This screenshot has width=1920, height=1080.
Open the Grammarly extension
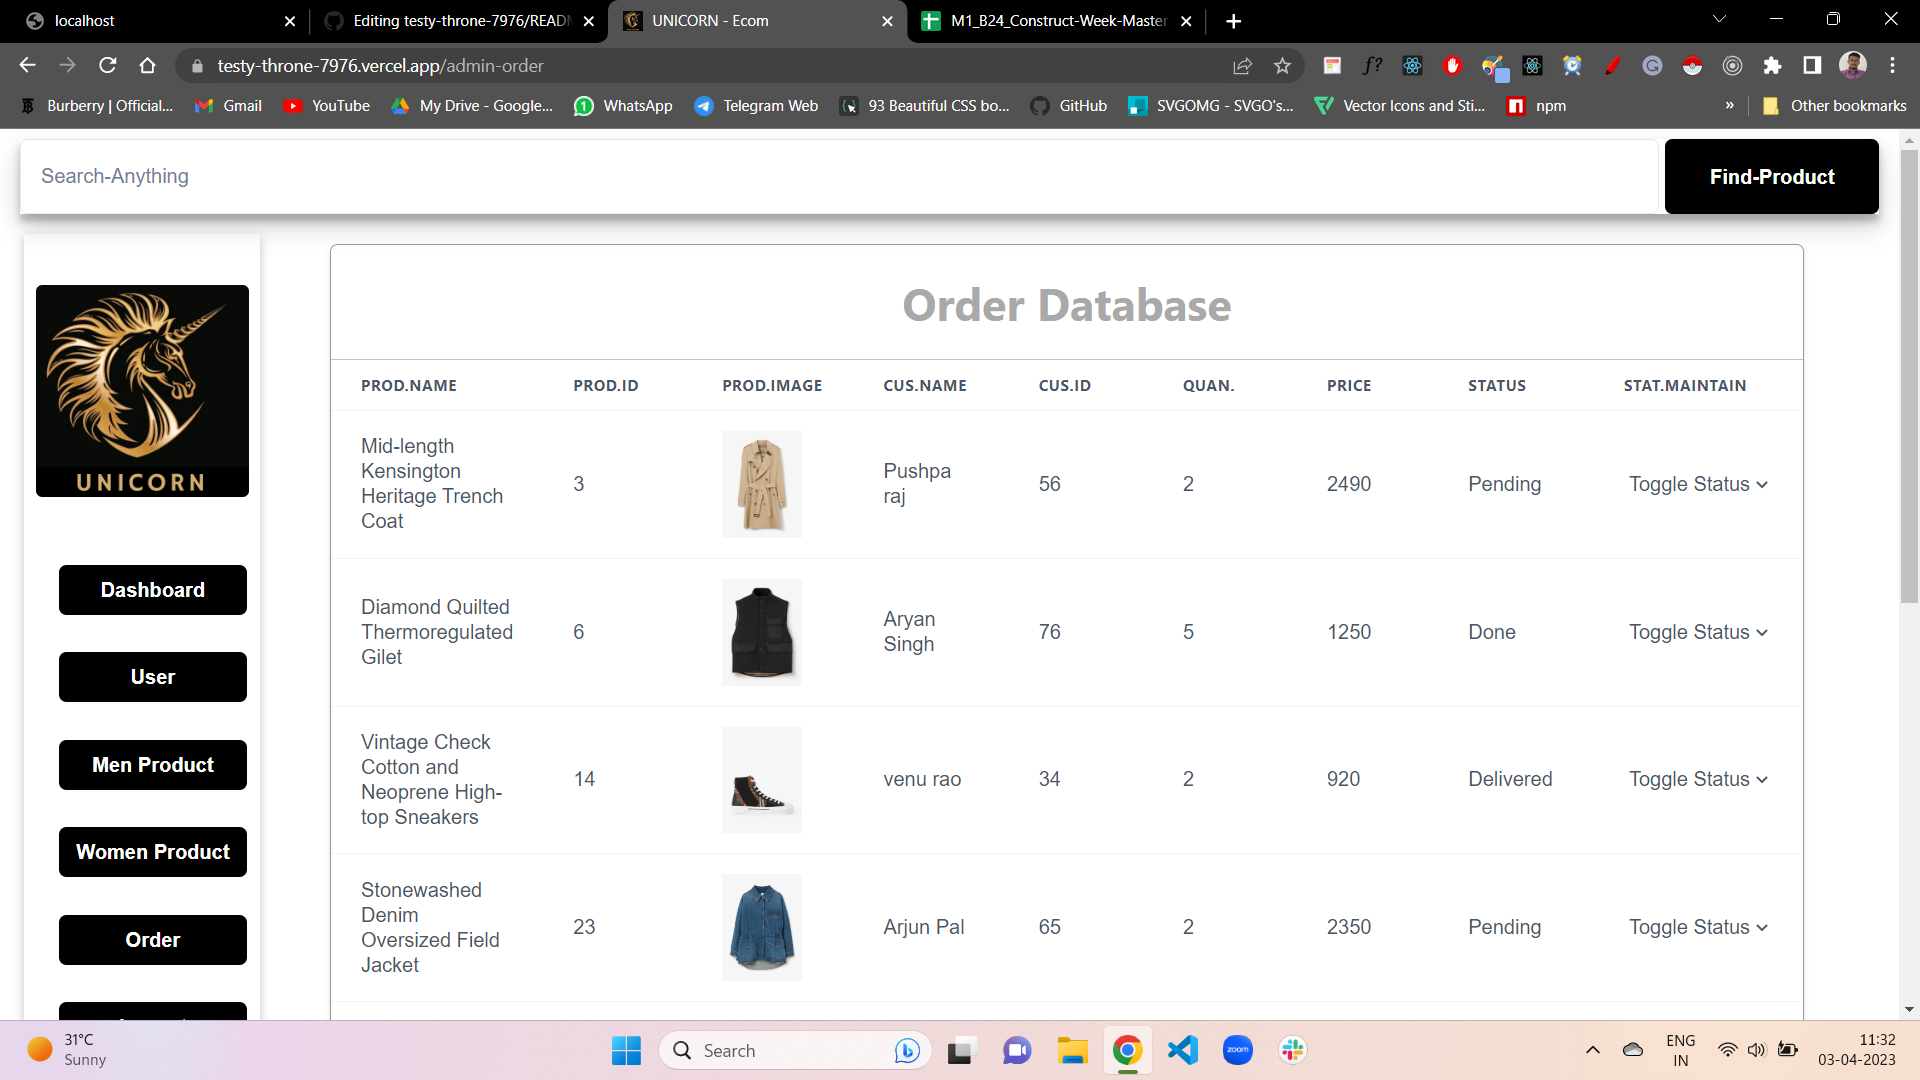[x=1652, y=66]
